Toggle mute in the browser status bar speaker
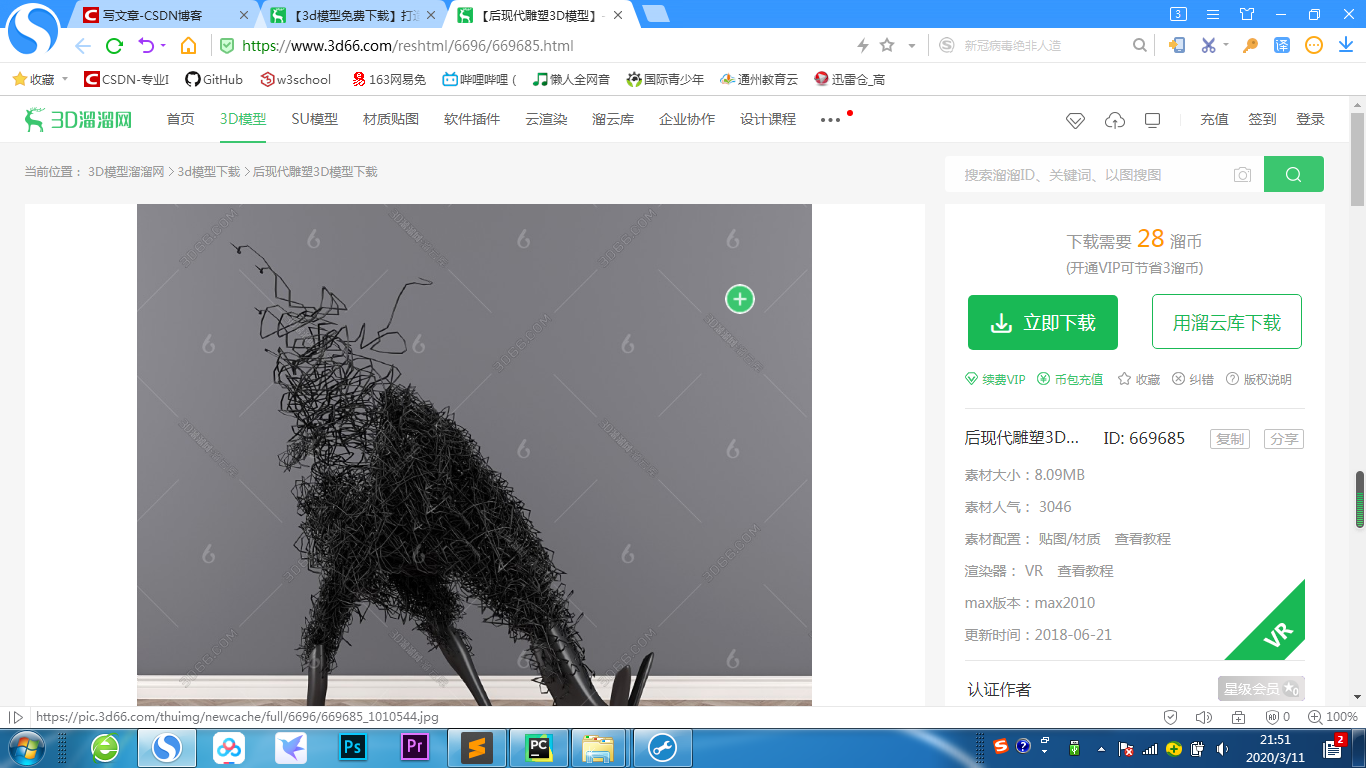This screenshot has height=768, width=1366. point(1203,716)
